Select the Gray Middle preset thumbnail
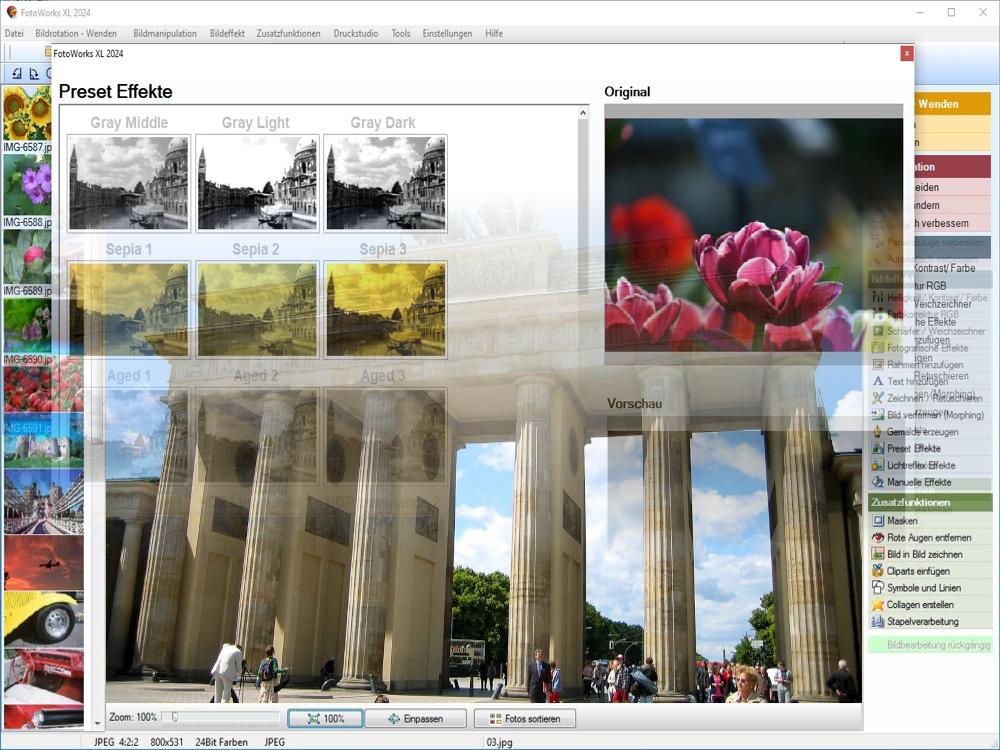The image size is (1000, 750). (129, 183)
